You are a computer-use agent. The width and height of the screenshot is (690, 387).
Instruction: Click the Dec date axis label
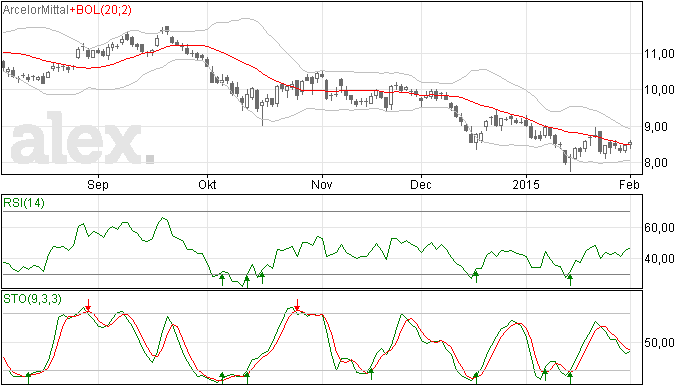pyautogui.click(x=421, y=184)
